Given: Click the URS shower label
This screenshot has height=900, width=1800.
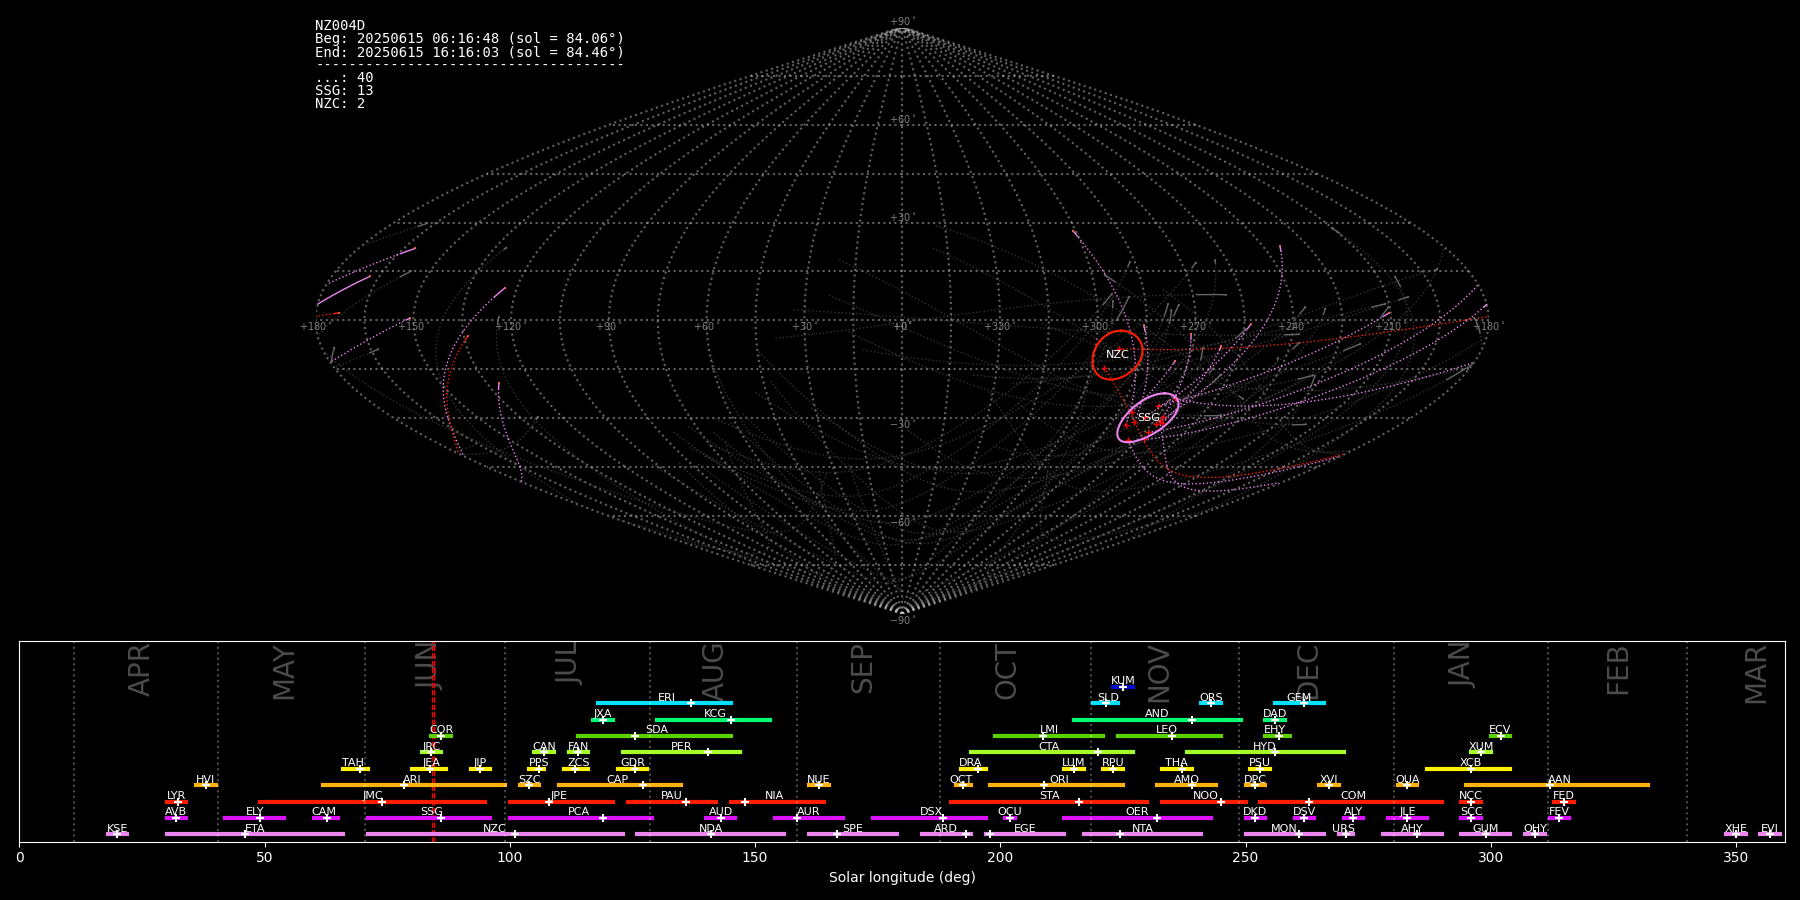Looking at the screenshot, I should (1343, 829).
